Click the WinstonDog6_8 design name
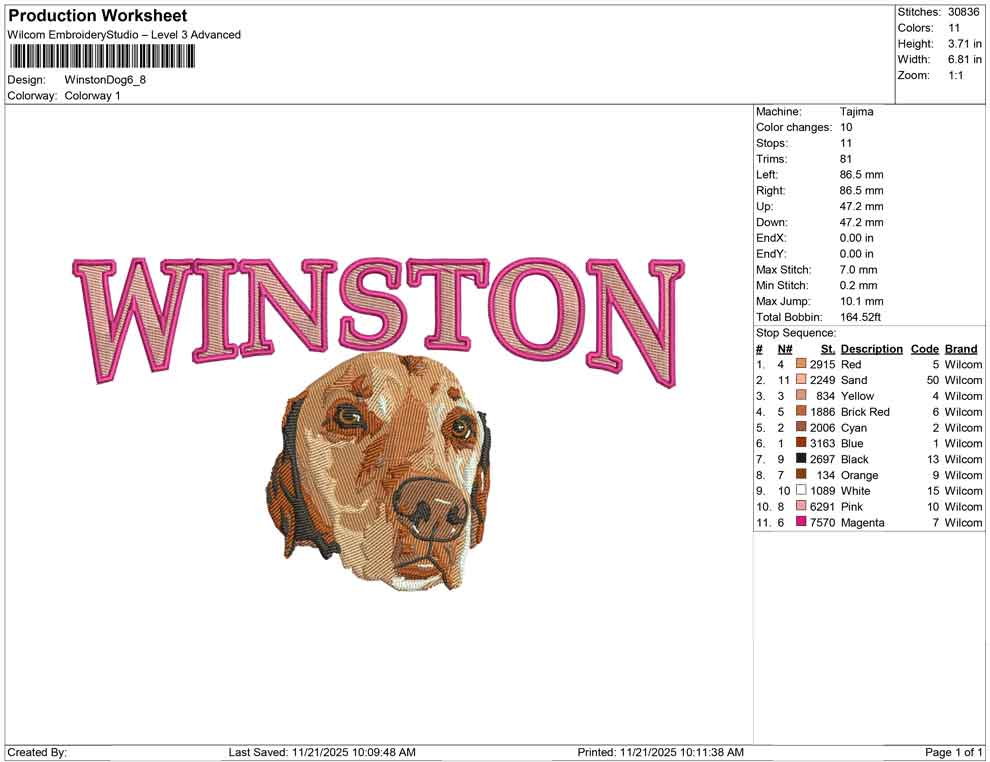990x762 pixels. (105, 80)
